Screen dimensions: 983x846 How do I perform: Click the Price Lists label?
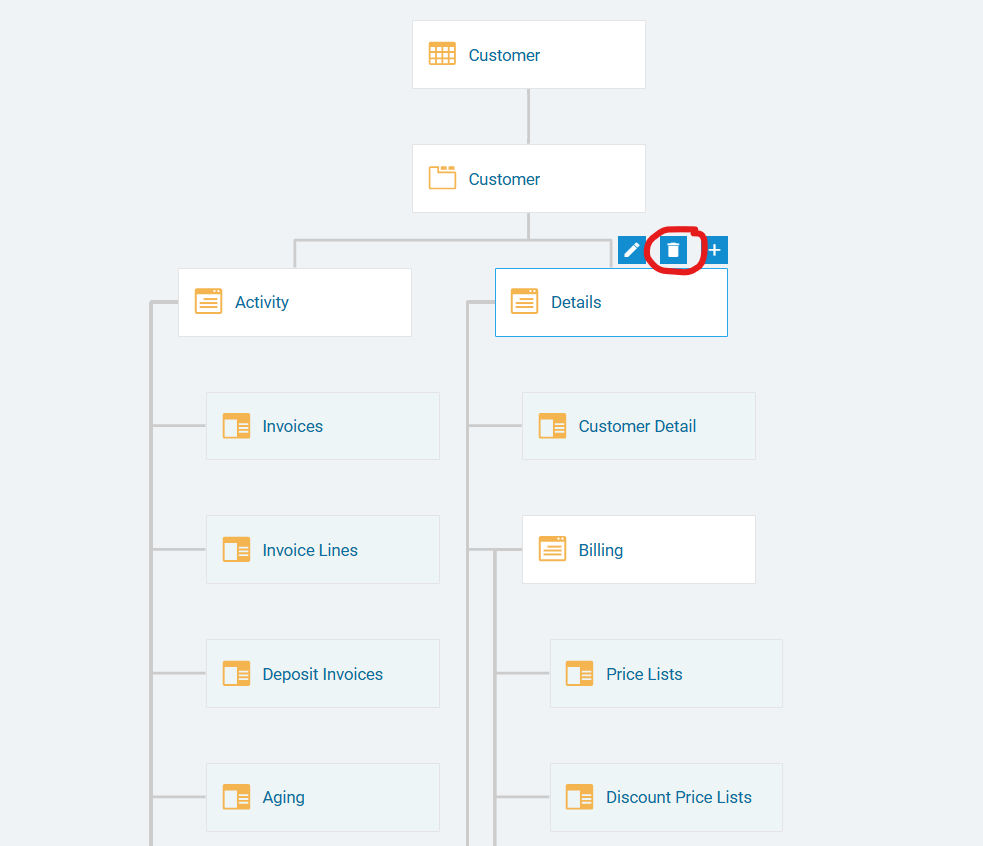(644, 674)
